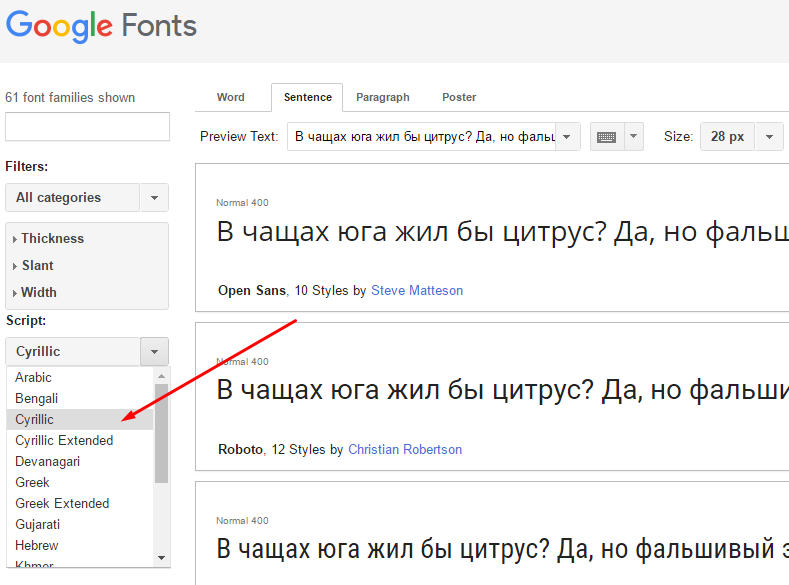Open the All categories dropdown

[x=153, y=198]
